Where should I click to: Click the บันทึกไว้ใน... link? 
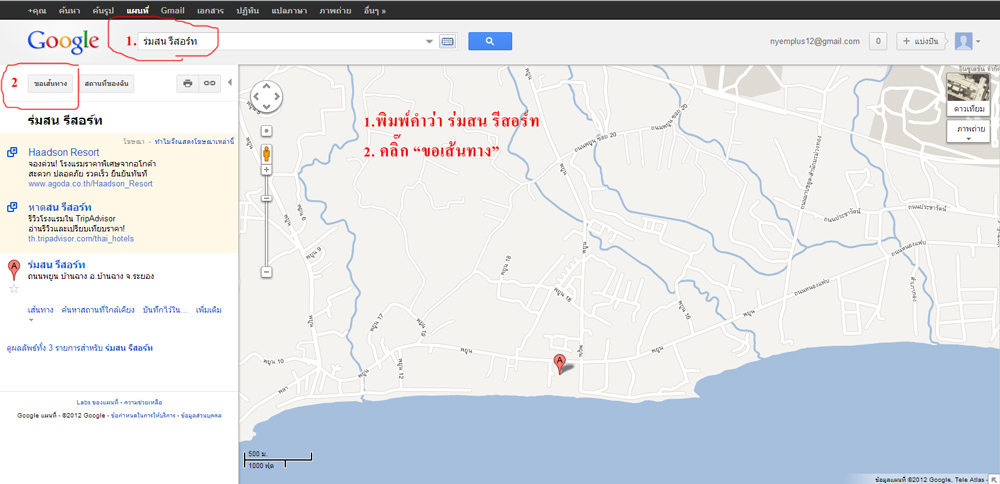pos(166,311)
